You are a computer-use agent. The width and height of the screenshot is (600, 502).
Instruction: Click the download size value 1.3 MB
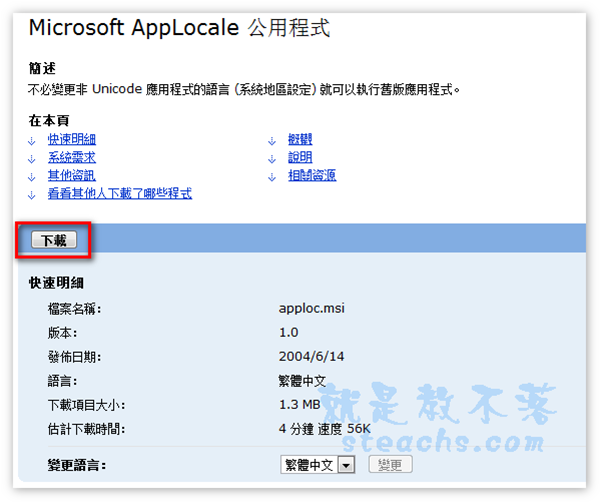click(x=300, y=404)
